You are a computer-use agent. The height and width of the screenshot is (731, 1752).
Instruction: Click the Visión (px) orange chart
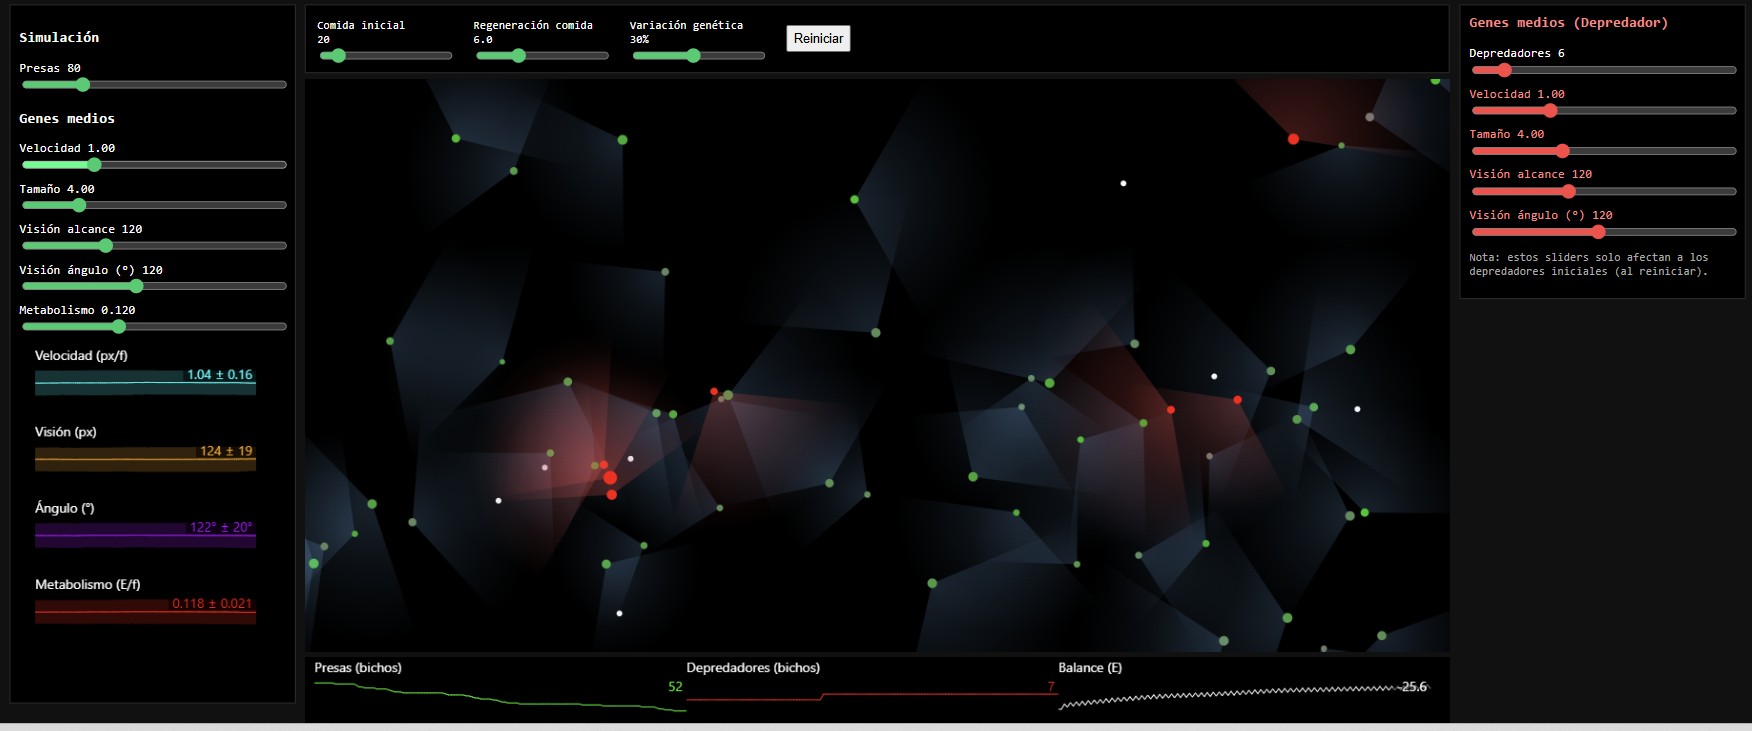pos(145,459)
